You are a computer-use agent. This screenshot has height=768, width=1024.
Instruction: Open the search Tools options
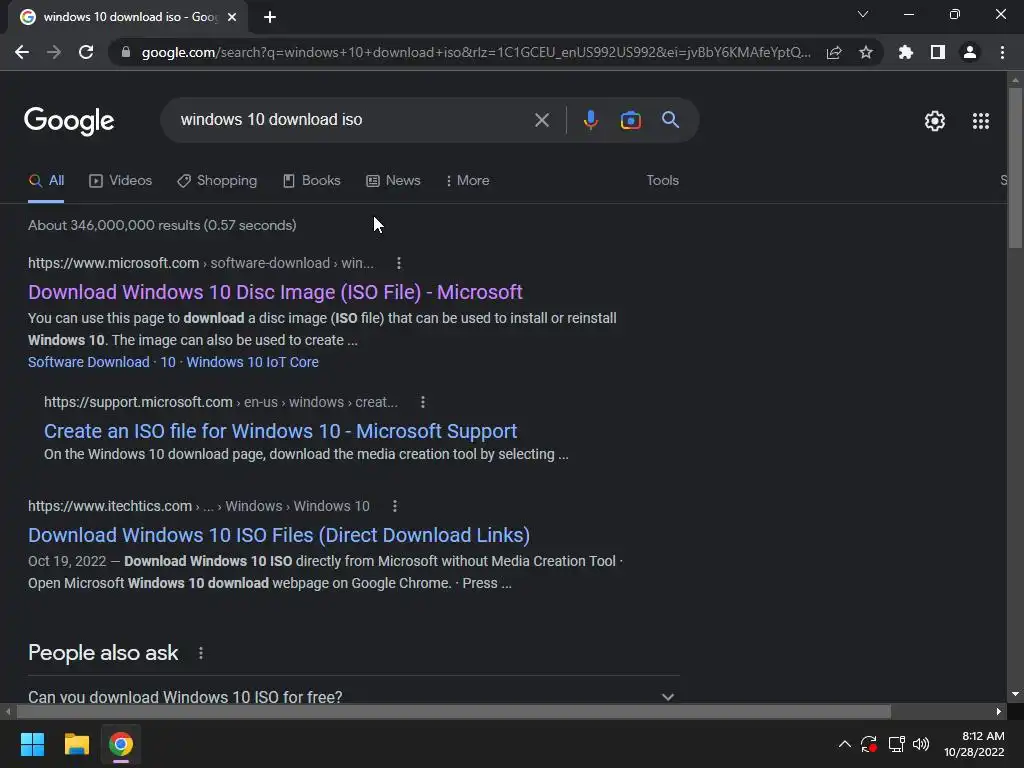tap(662, 181)
